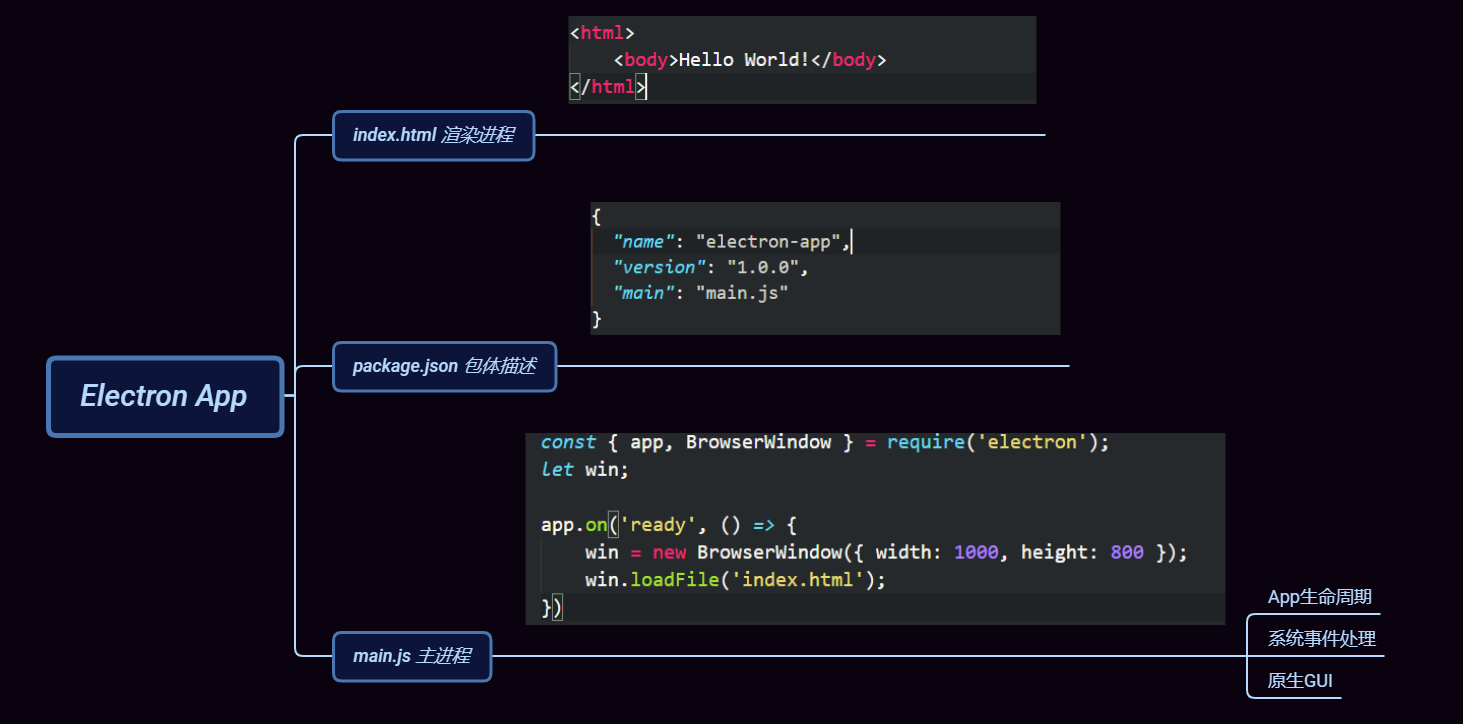Select the package.json 包体描述 node
Image resolution: width=1463 pixels, height=724 pixels.
[444, 366]
